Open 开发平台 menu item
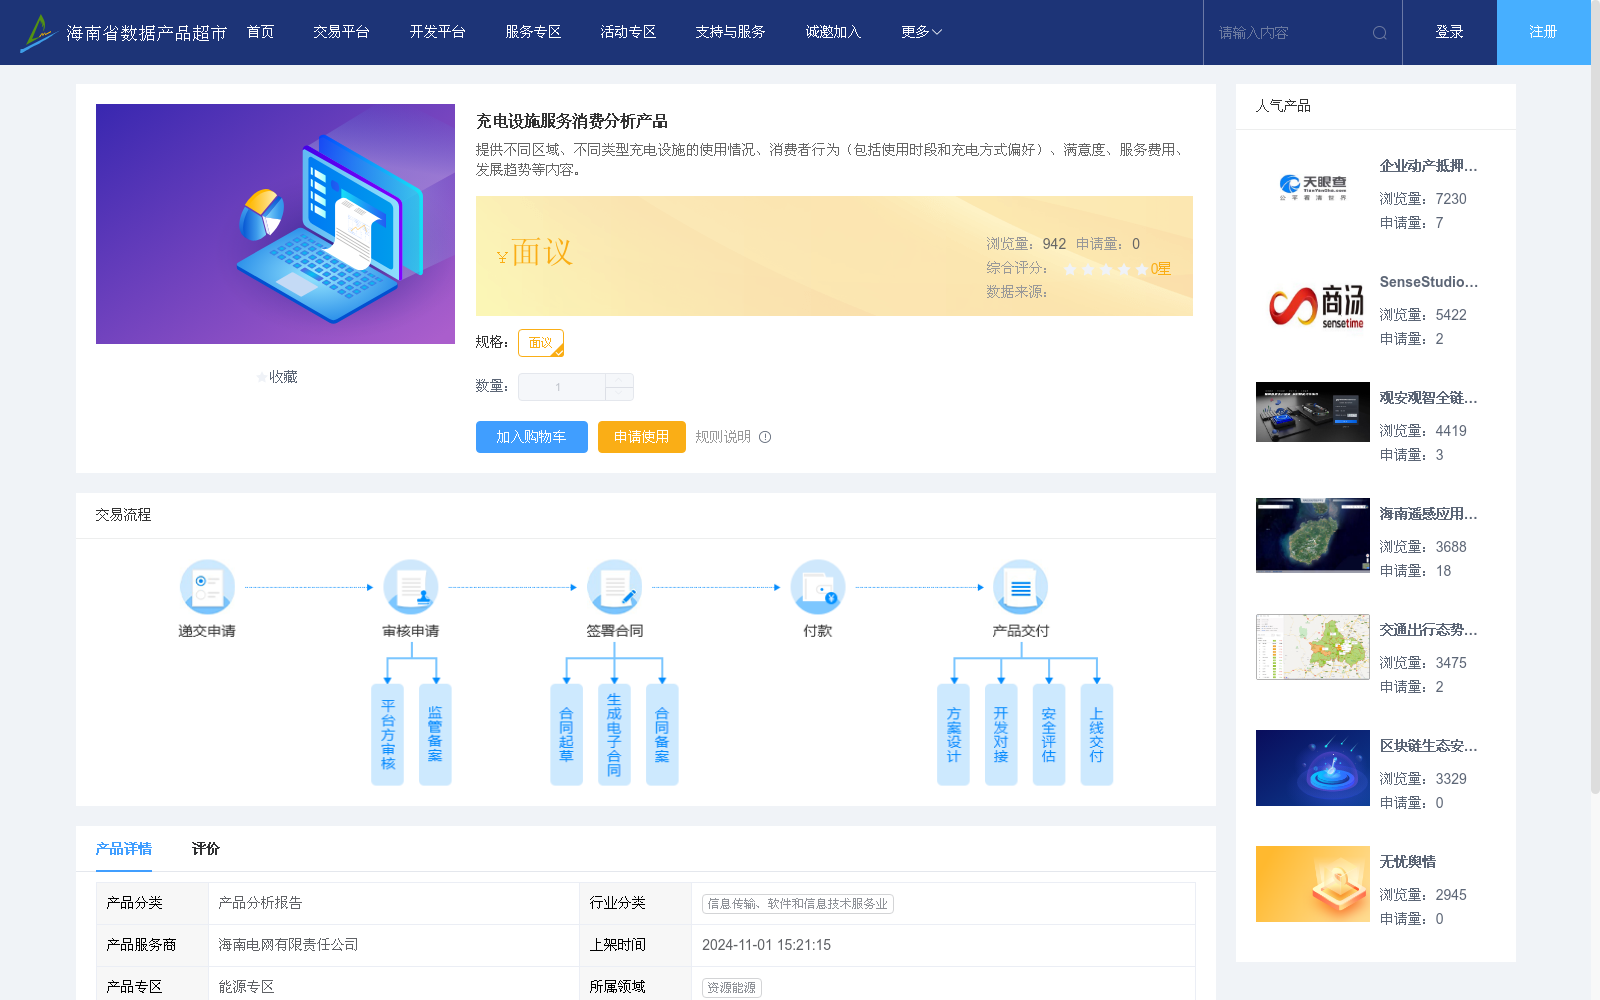This screenshot has width=1600, height=1000. (437, 32)
